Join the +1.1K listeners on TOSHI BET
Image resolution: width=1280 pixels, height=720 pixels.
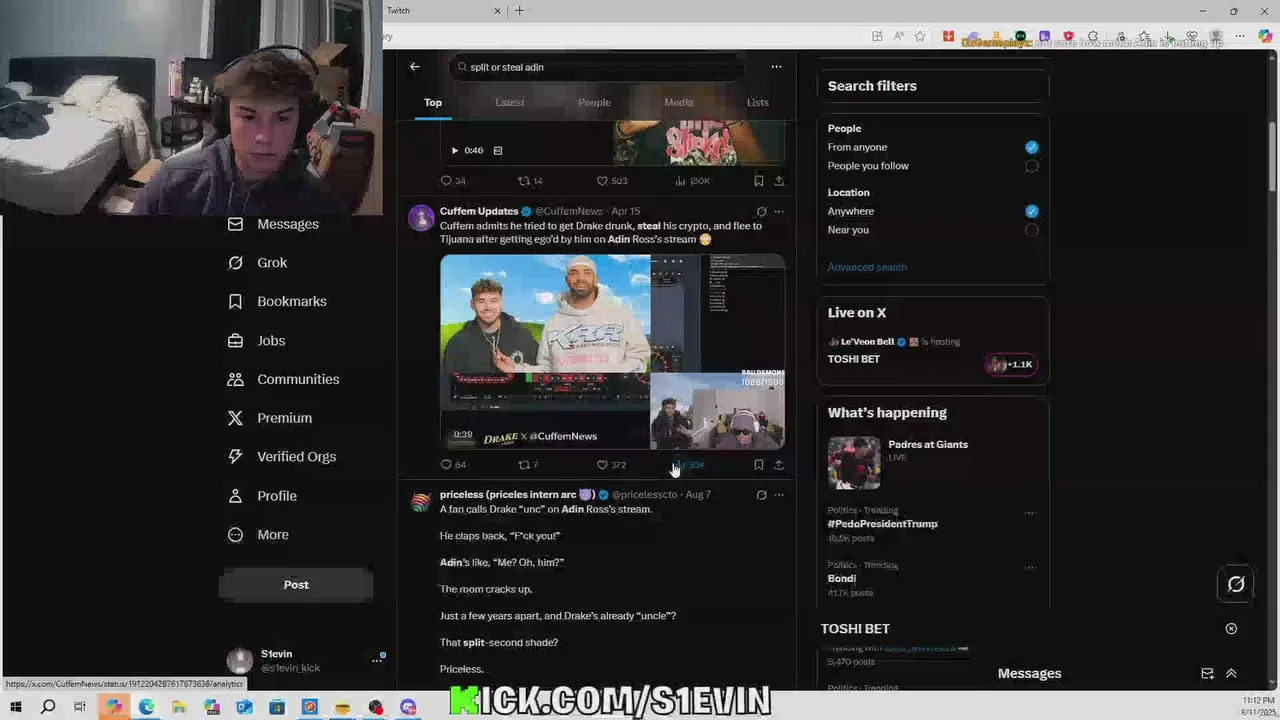1010,365
